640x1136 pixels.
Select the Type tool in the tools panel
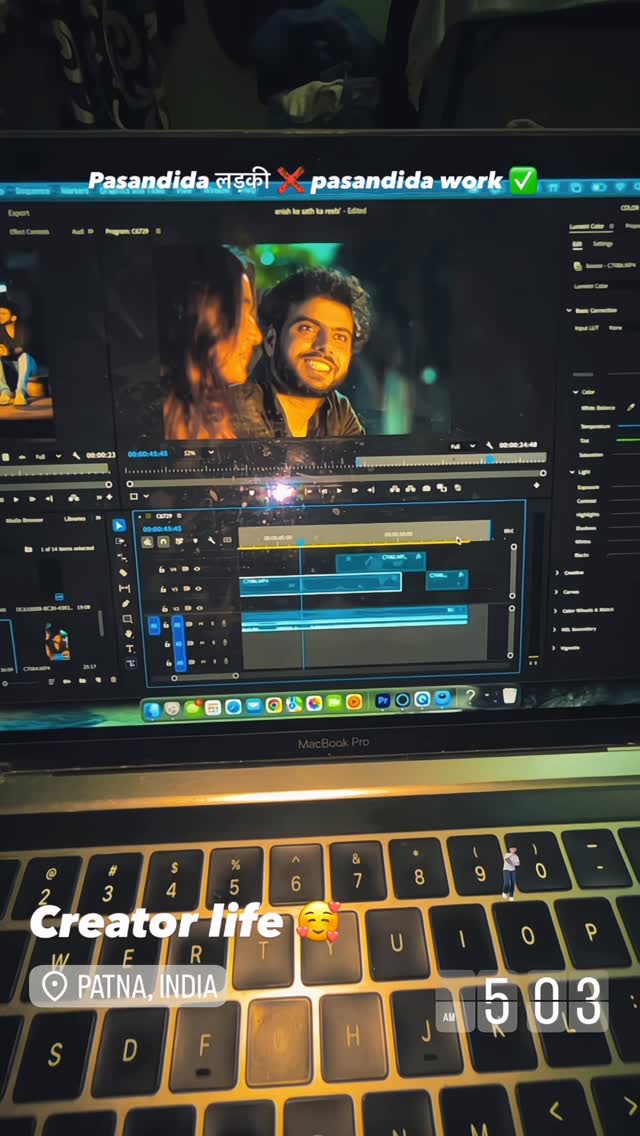pyautogui.click(x=130, y=649)
